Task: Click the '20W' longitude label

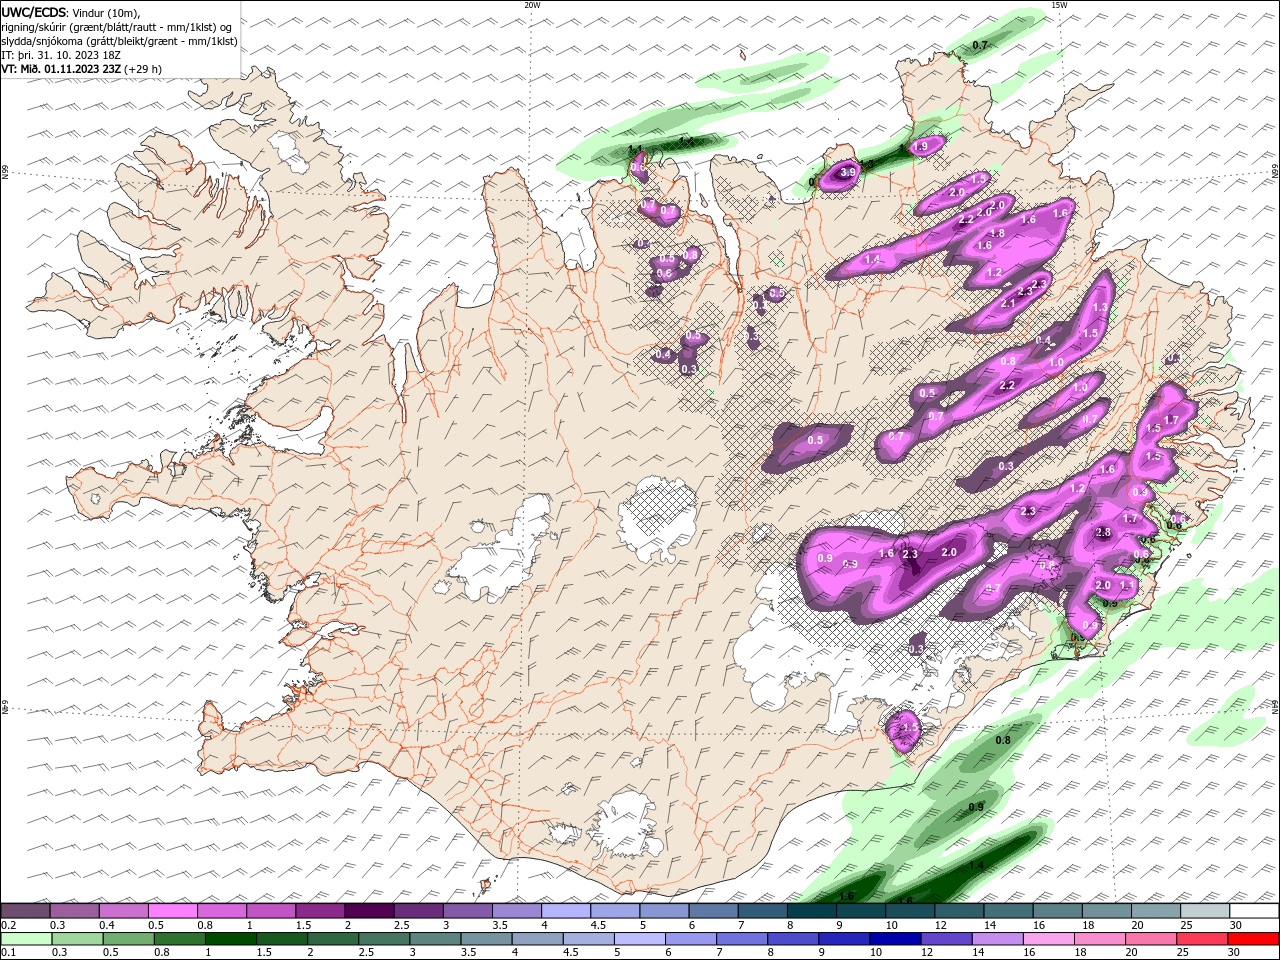Action: point(532,5)
